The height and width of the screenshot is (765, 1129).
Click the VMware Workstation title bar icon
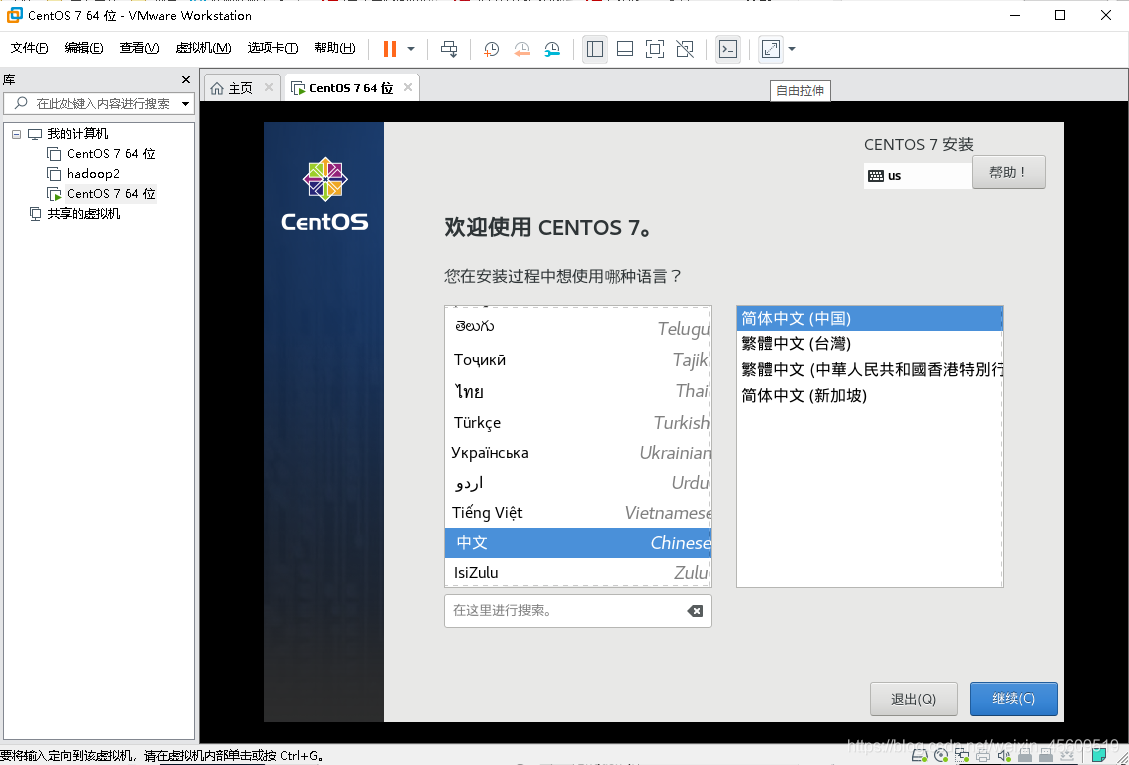coord(14,15)
